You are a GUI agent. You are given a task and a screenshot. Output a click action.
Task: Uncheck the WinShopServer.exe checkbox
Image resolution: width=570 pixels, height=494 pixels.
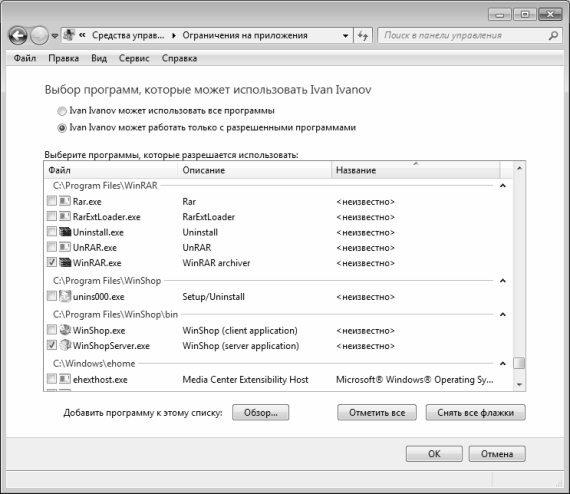pyautogui.click(x=52, y=345)
